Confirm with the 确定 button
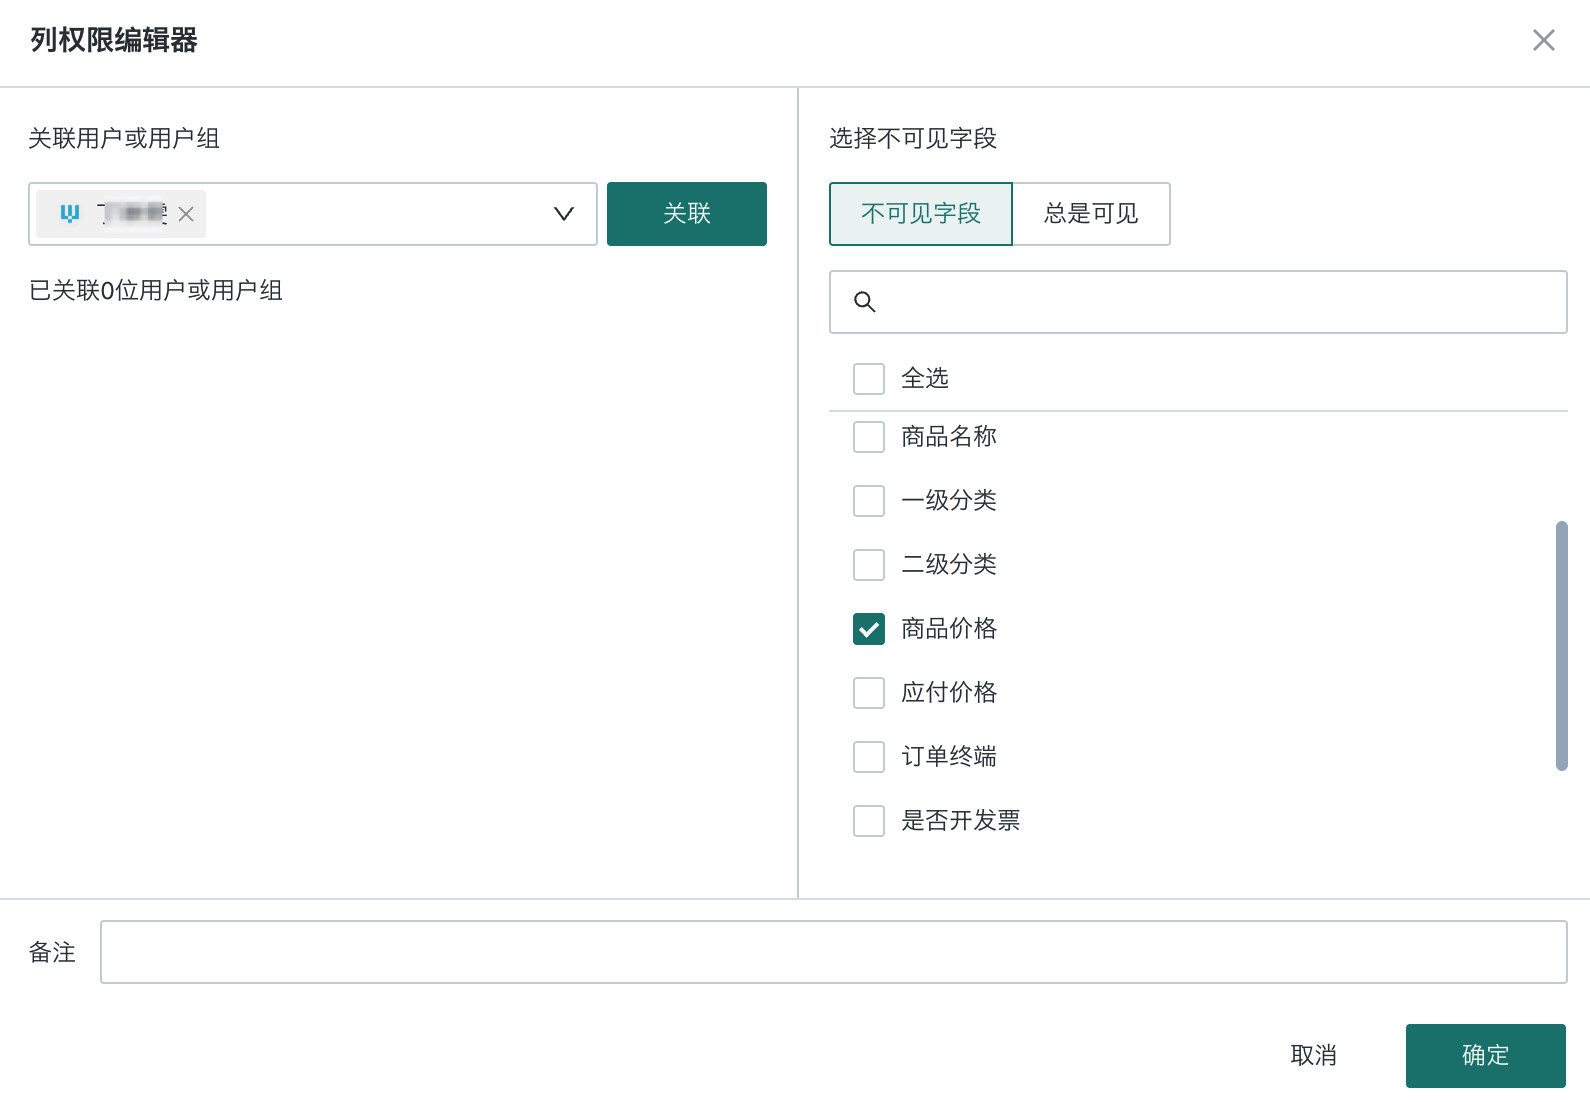This screenshot has height=1102, width=1590. click(x=1485, y=1056)
